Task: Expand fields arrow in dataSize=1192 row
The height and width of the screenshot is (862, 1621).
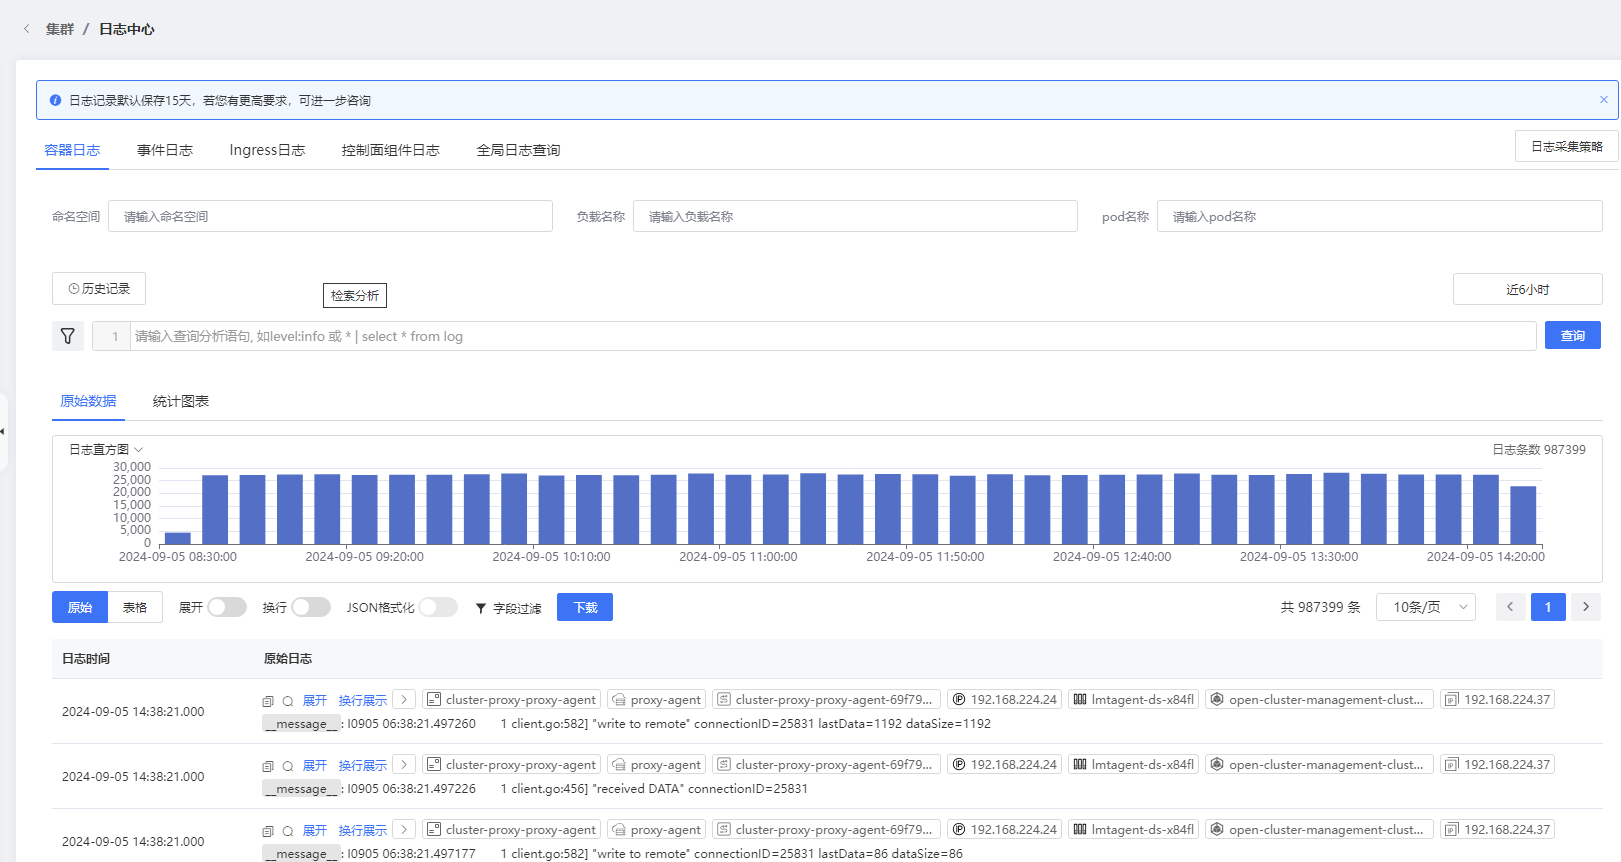Action: [404, 700]
